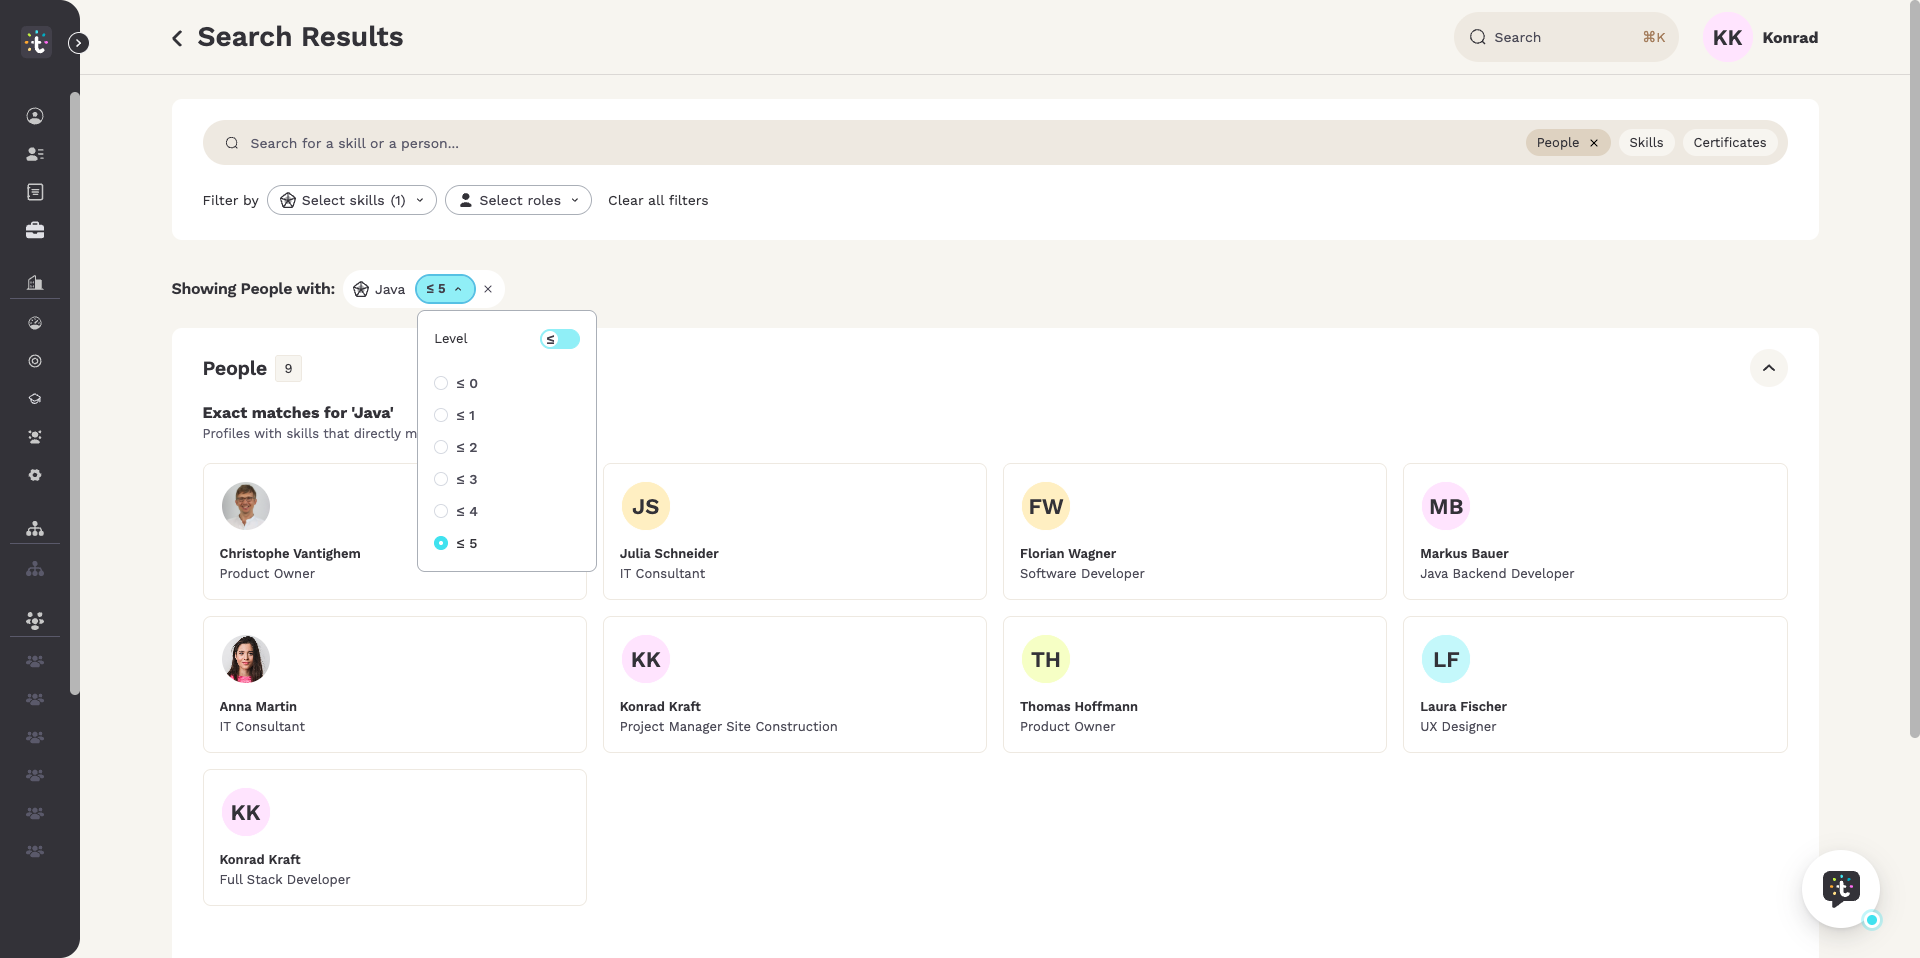Open Markus Bauer's profile card

point(1595,531)
